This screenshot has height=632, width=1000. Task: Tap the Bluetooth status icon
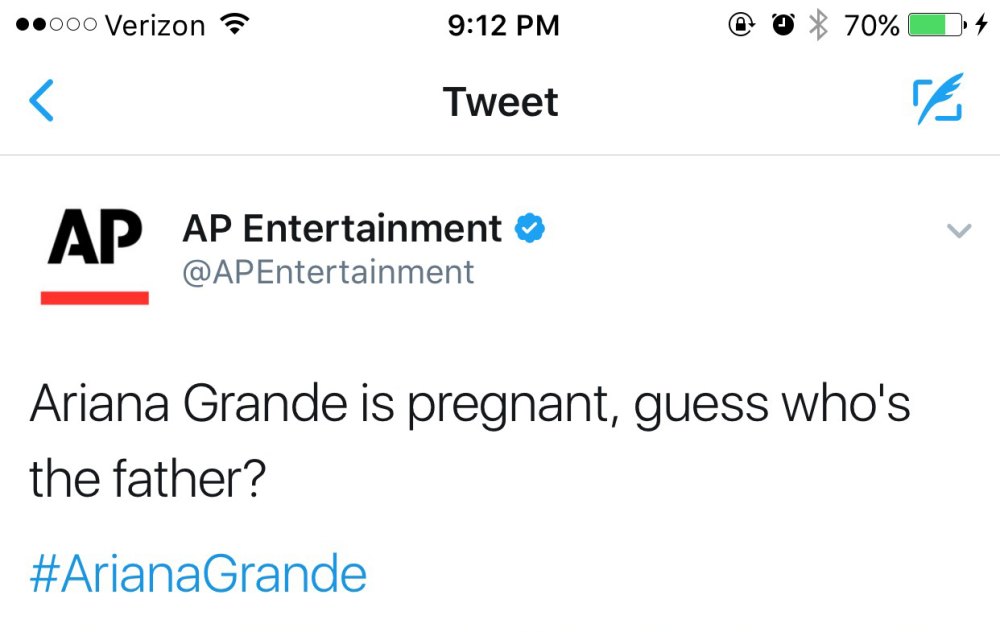tap(818, 25)
